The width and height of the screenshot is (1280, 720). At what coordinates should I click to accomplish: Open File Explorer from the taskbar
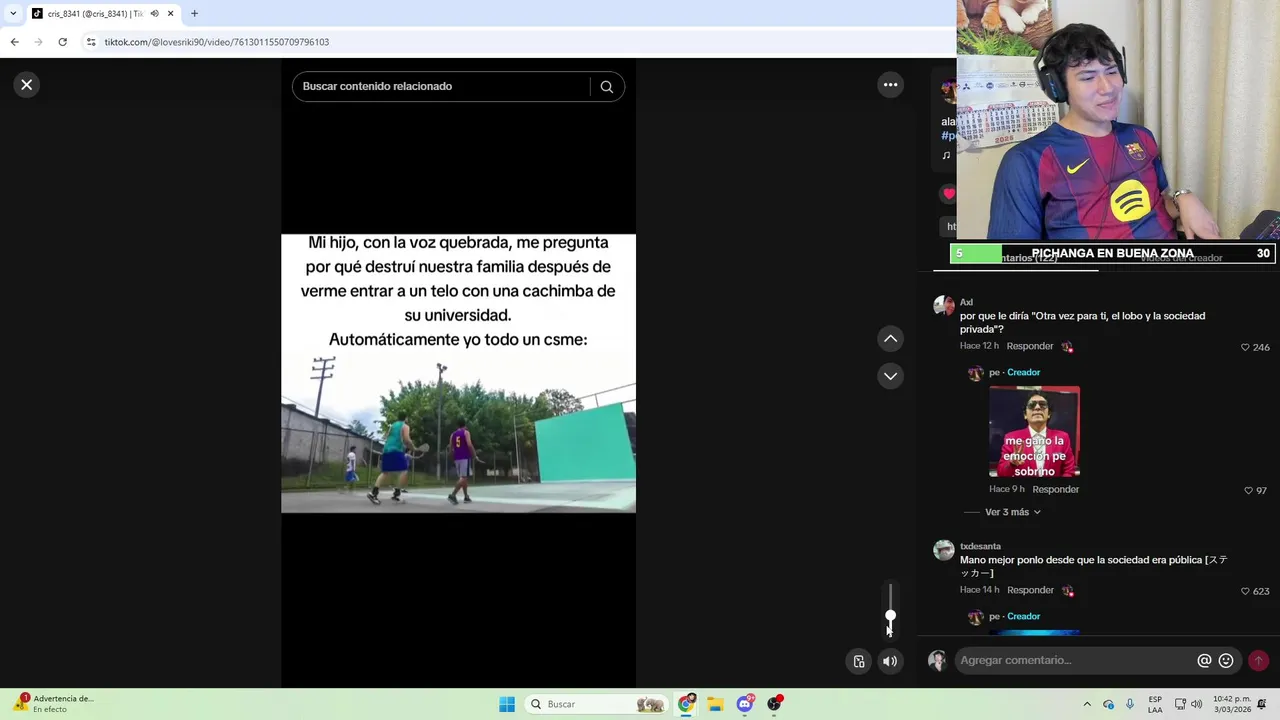coord(715,704)
